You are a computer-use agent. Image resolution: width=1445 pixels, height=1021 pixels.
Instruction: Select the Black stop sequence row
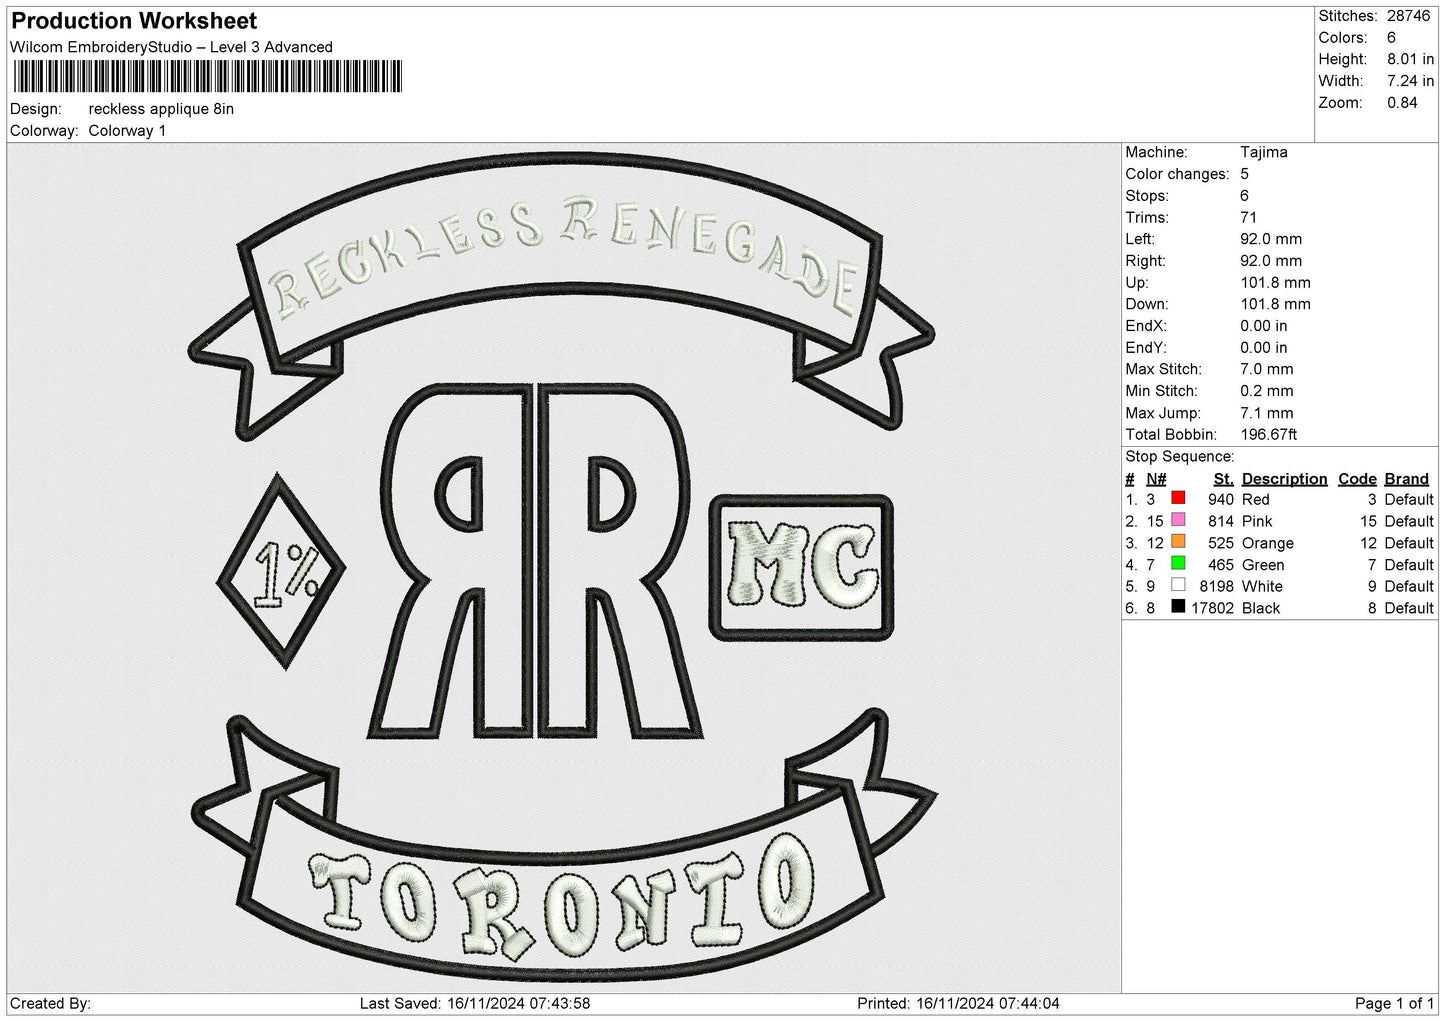pyautogui.click(x=1279, y=608)
